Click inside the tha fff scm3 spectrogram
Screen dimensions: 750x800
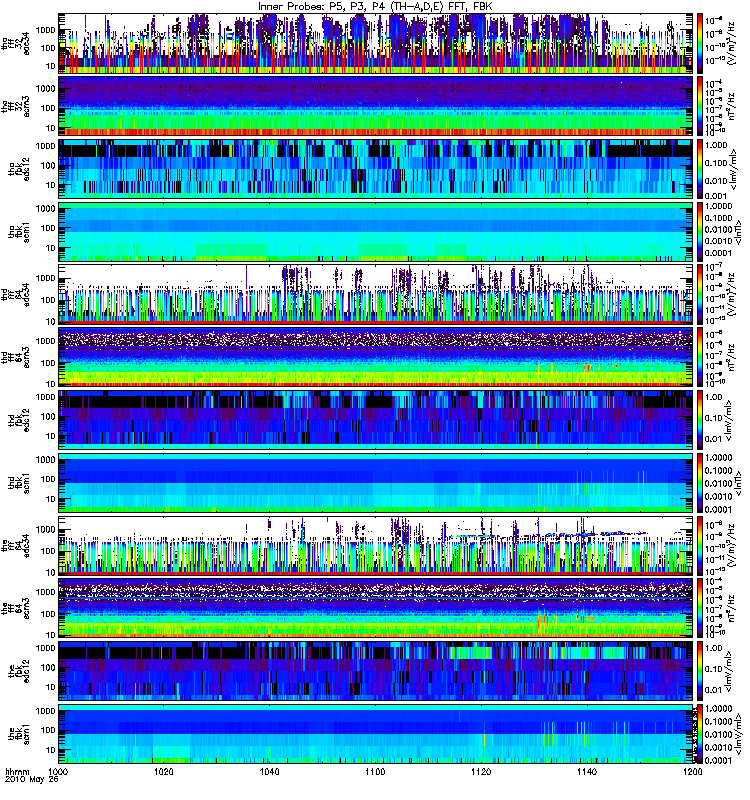tap(375, 106)
